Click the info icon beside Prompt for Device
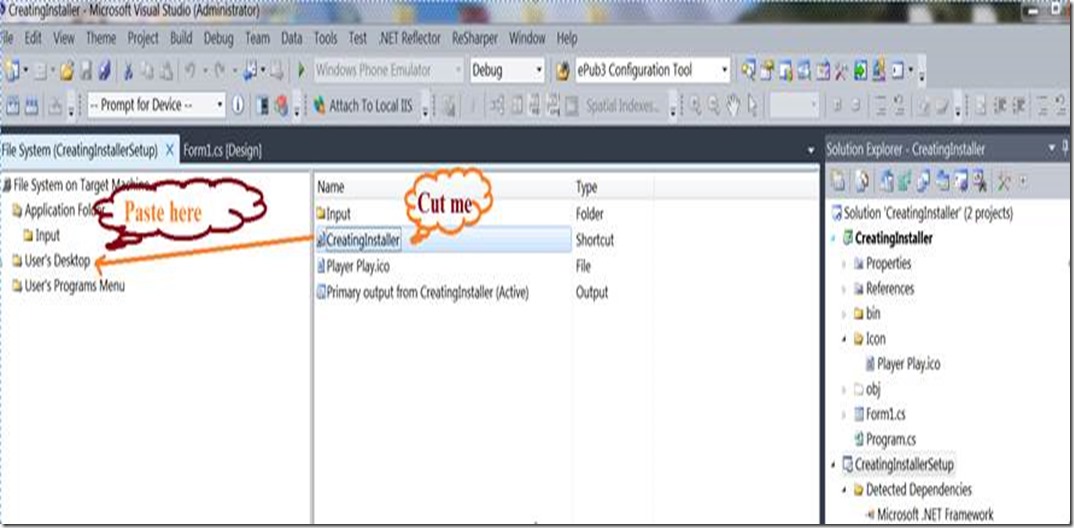This screenshot has height=528, width=1074. [238, 105]
